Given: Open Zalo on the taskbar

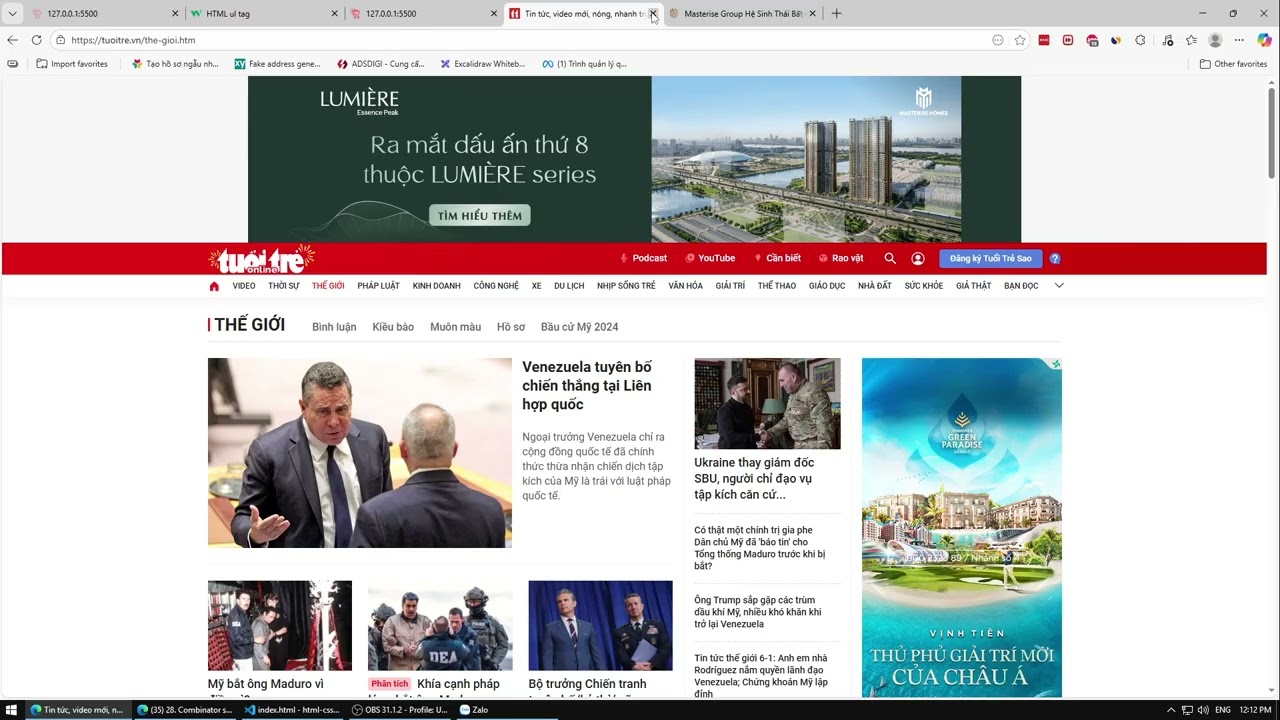Looking at the screenshot, I should [x=474, y=710].
